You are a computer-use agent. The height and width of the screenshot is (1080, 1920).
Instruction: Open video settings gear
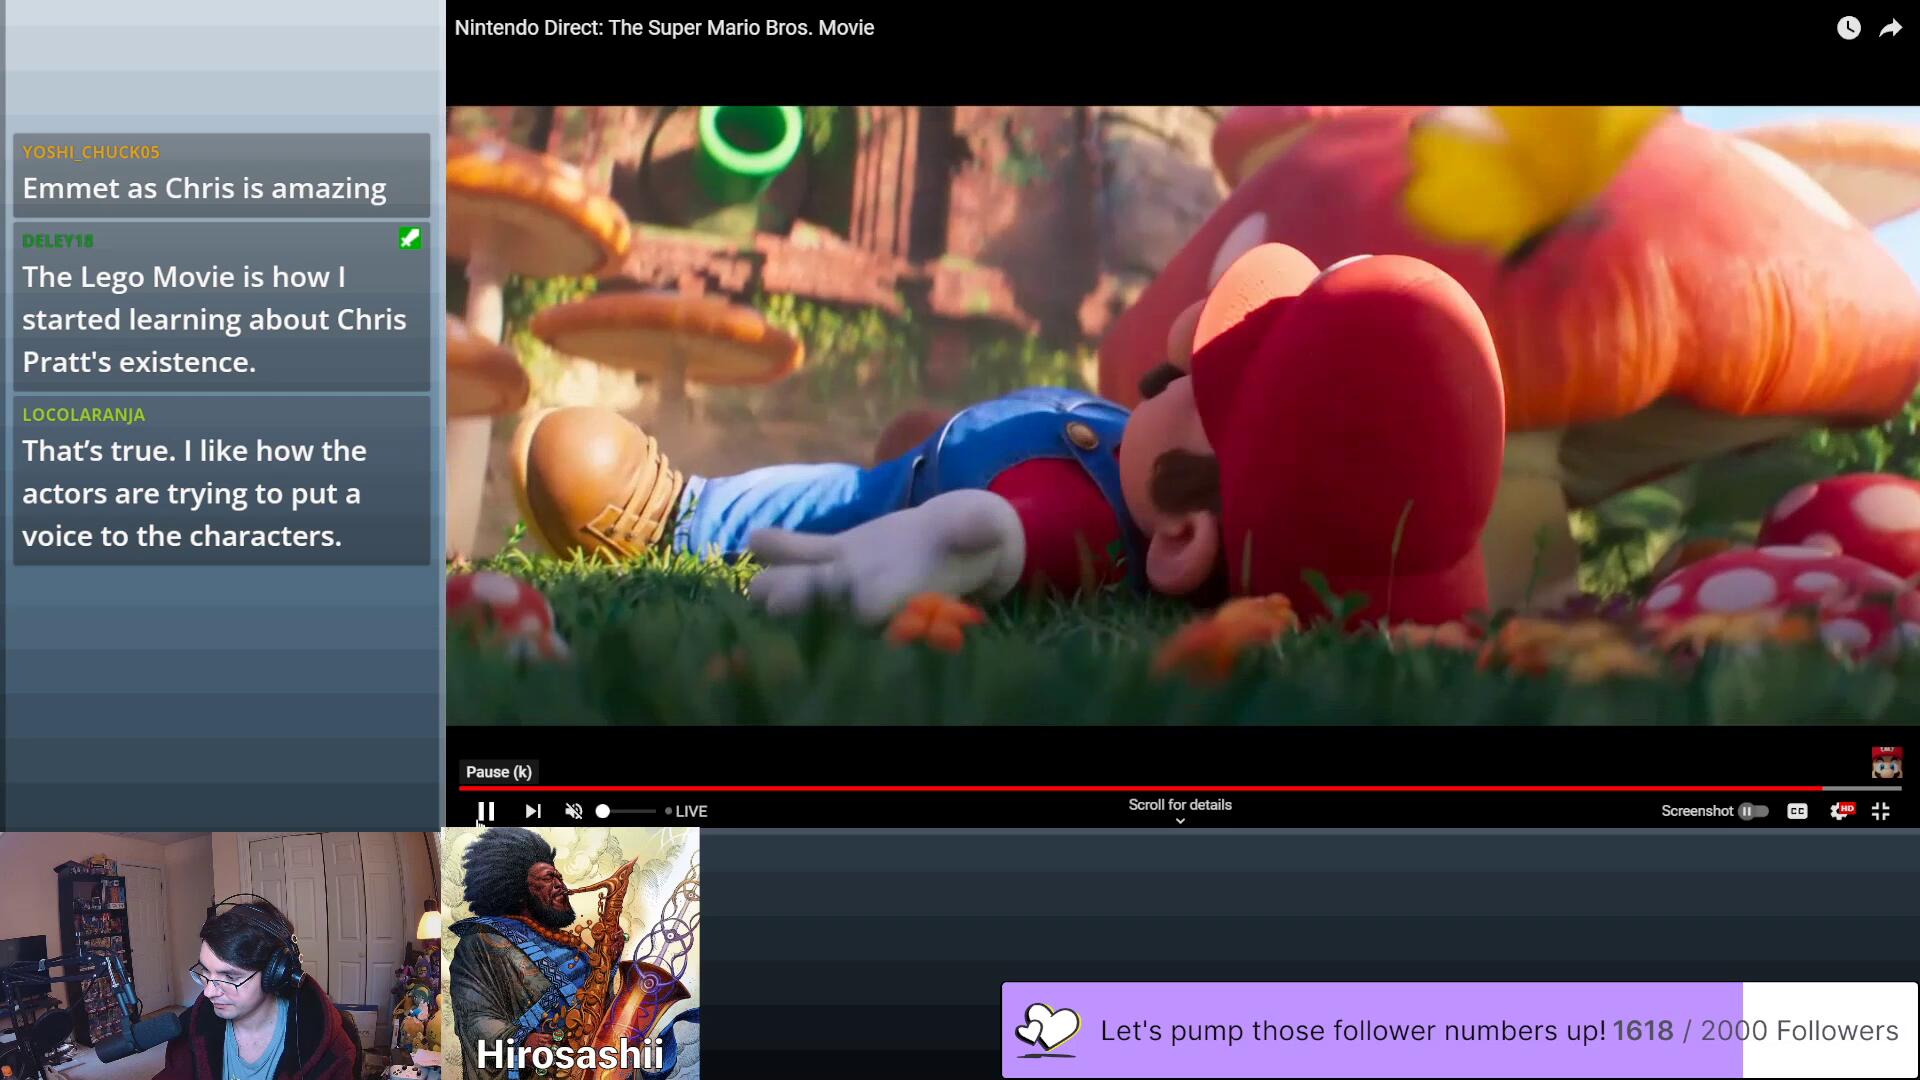[x=1839, y=811]
